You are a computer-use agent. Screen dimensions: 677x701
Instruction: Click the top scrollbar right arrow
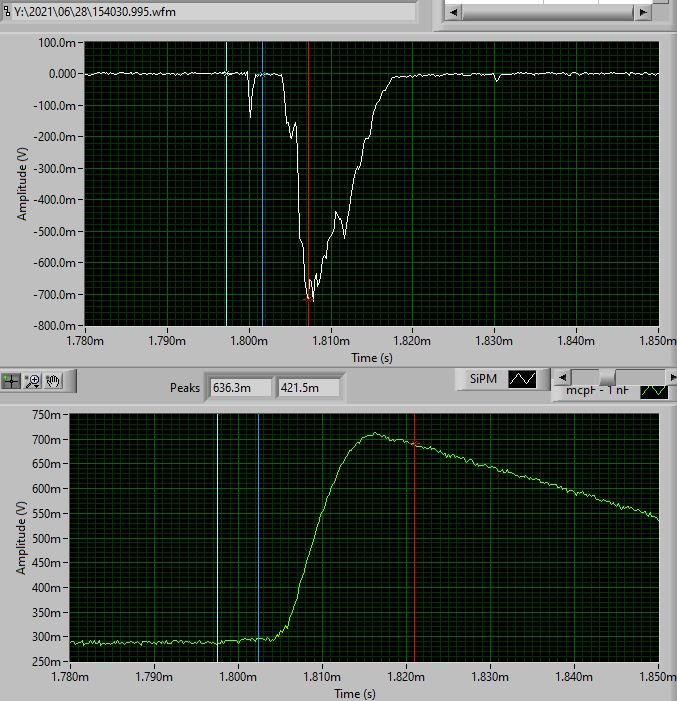click(643, 13)
